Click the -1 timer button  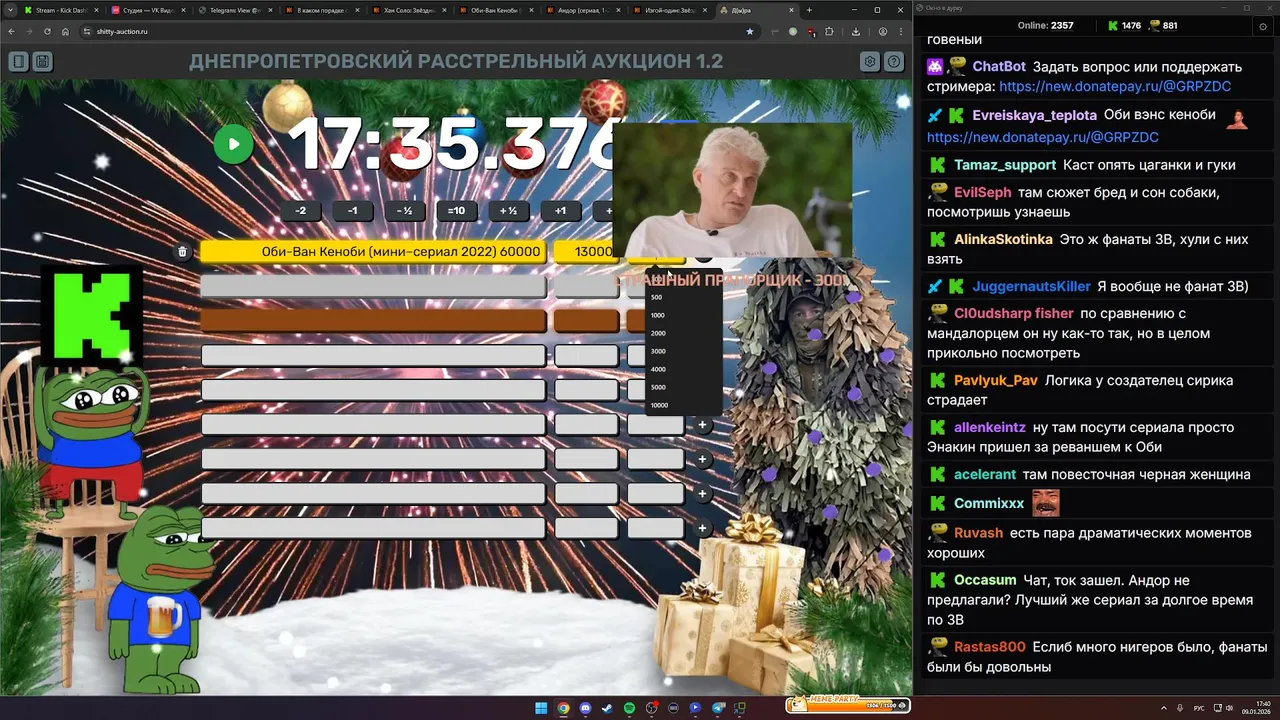click(x=352, y=211)
